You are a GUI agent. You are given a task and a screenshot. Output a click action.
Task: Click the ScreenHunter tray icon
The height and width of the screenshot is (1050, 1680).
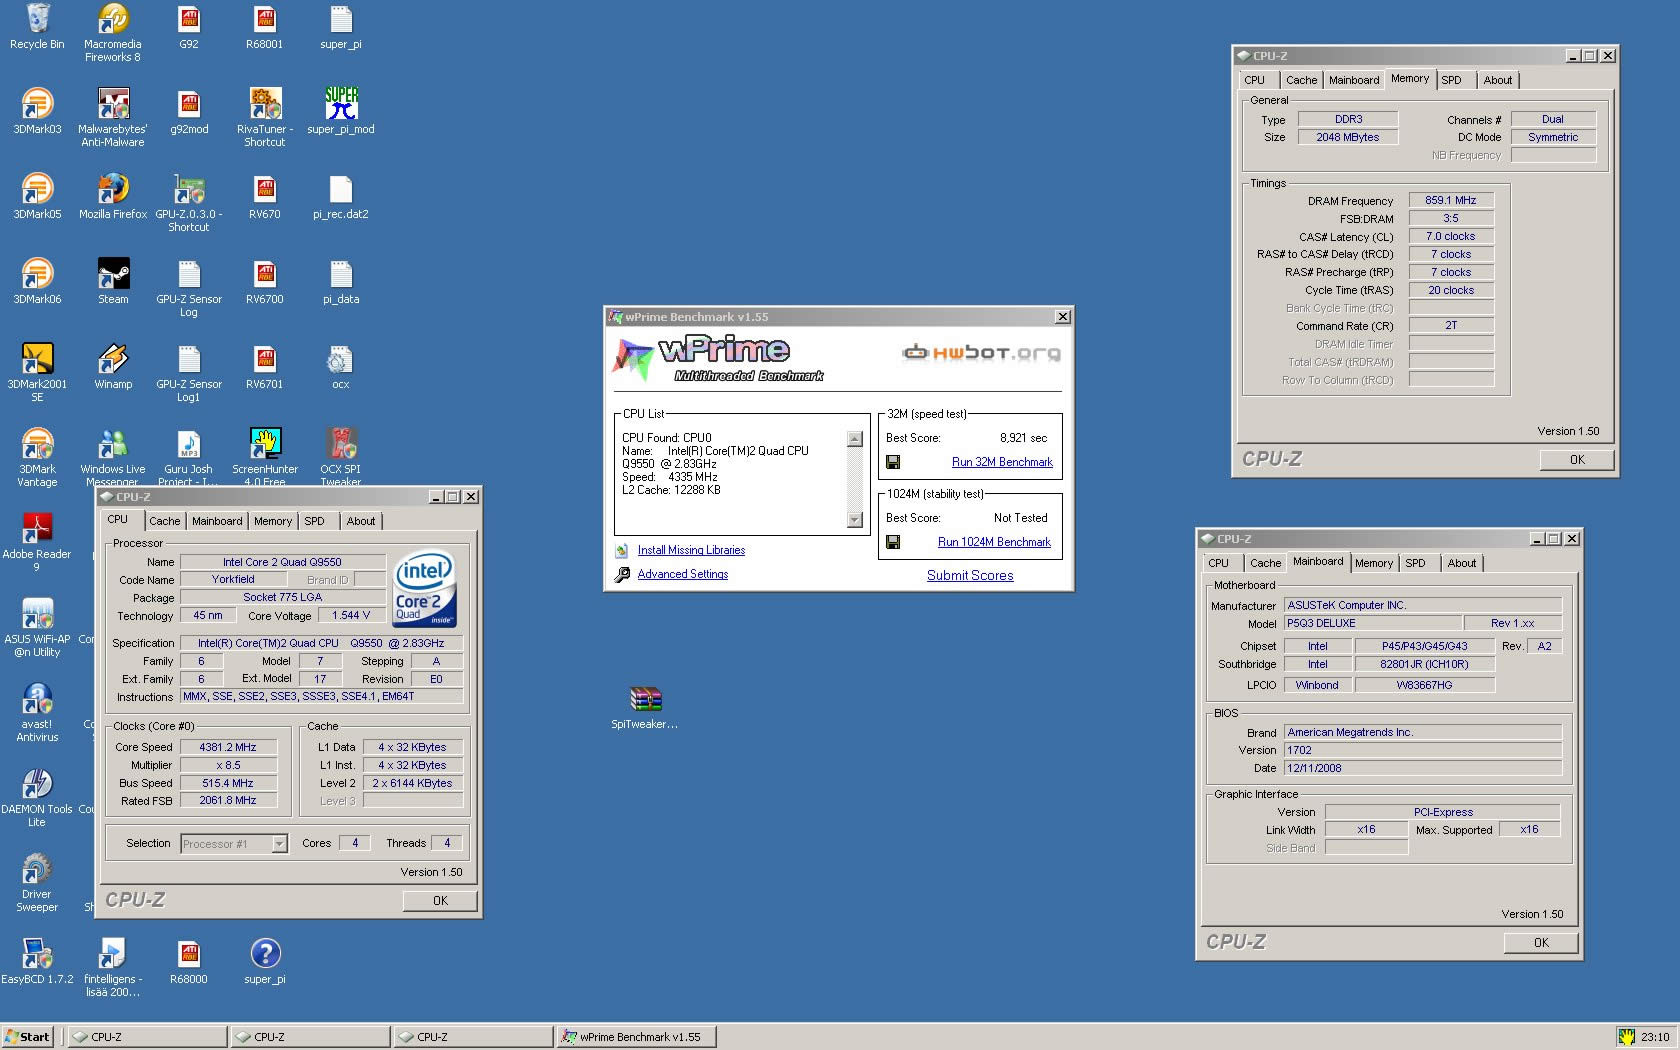coord(1627,1037)
